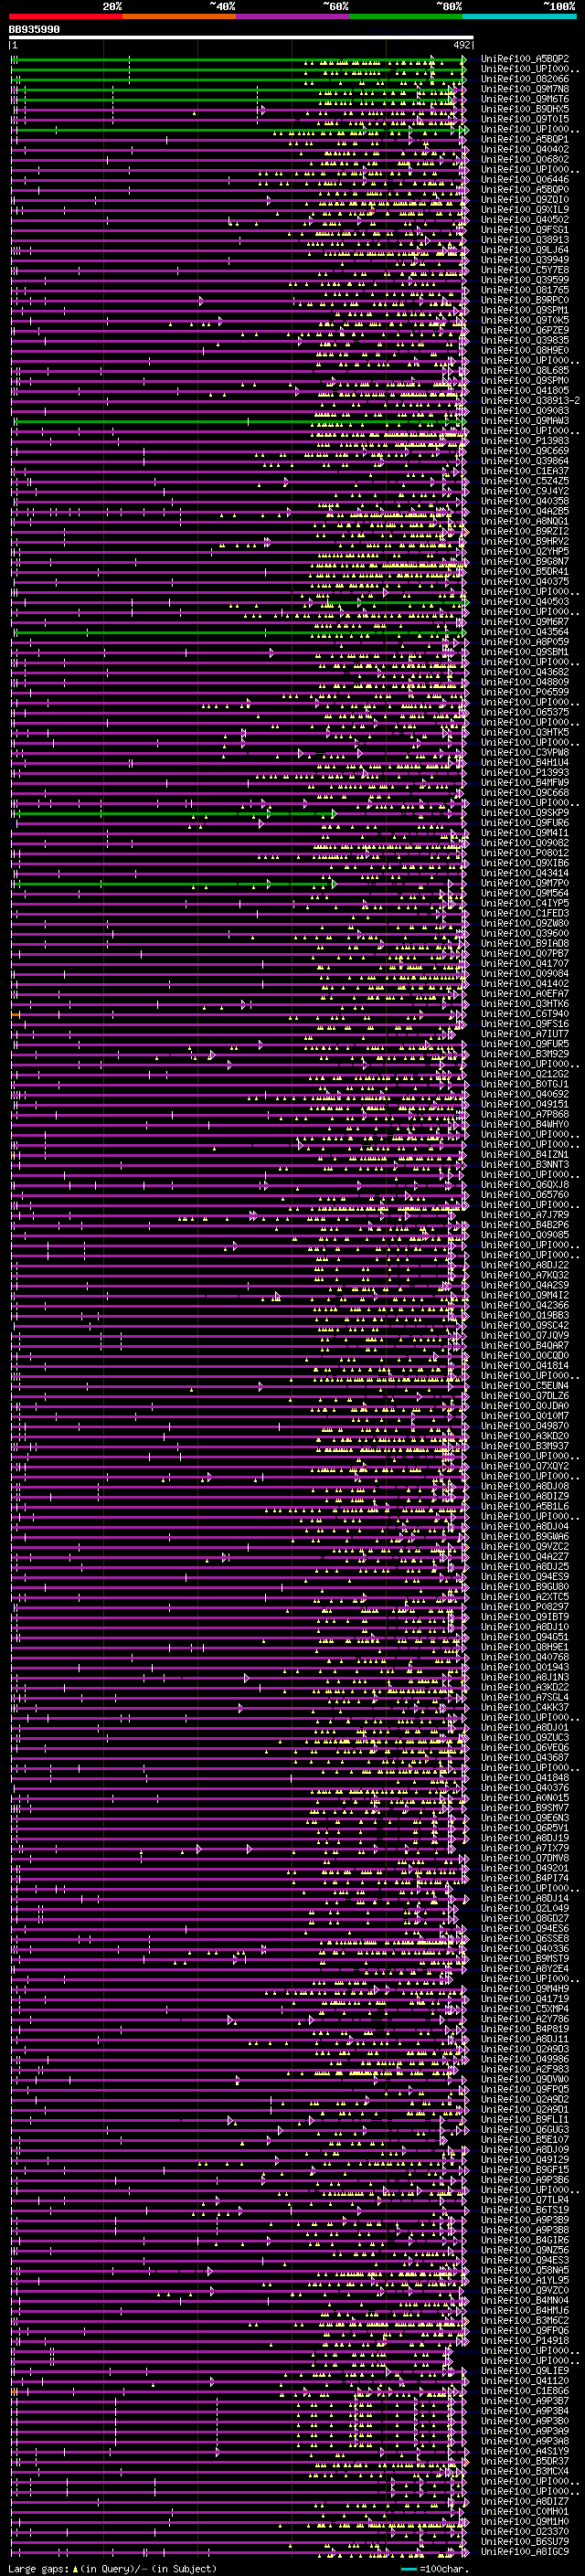
Task: Select hit label UniRef100_Q9M7P0
Action: (525, 883)
